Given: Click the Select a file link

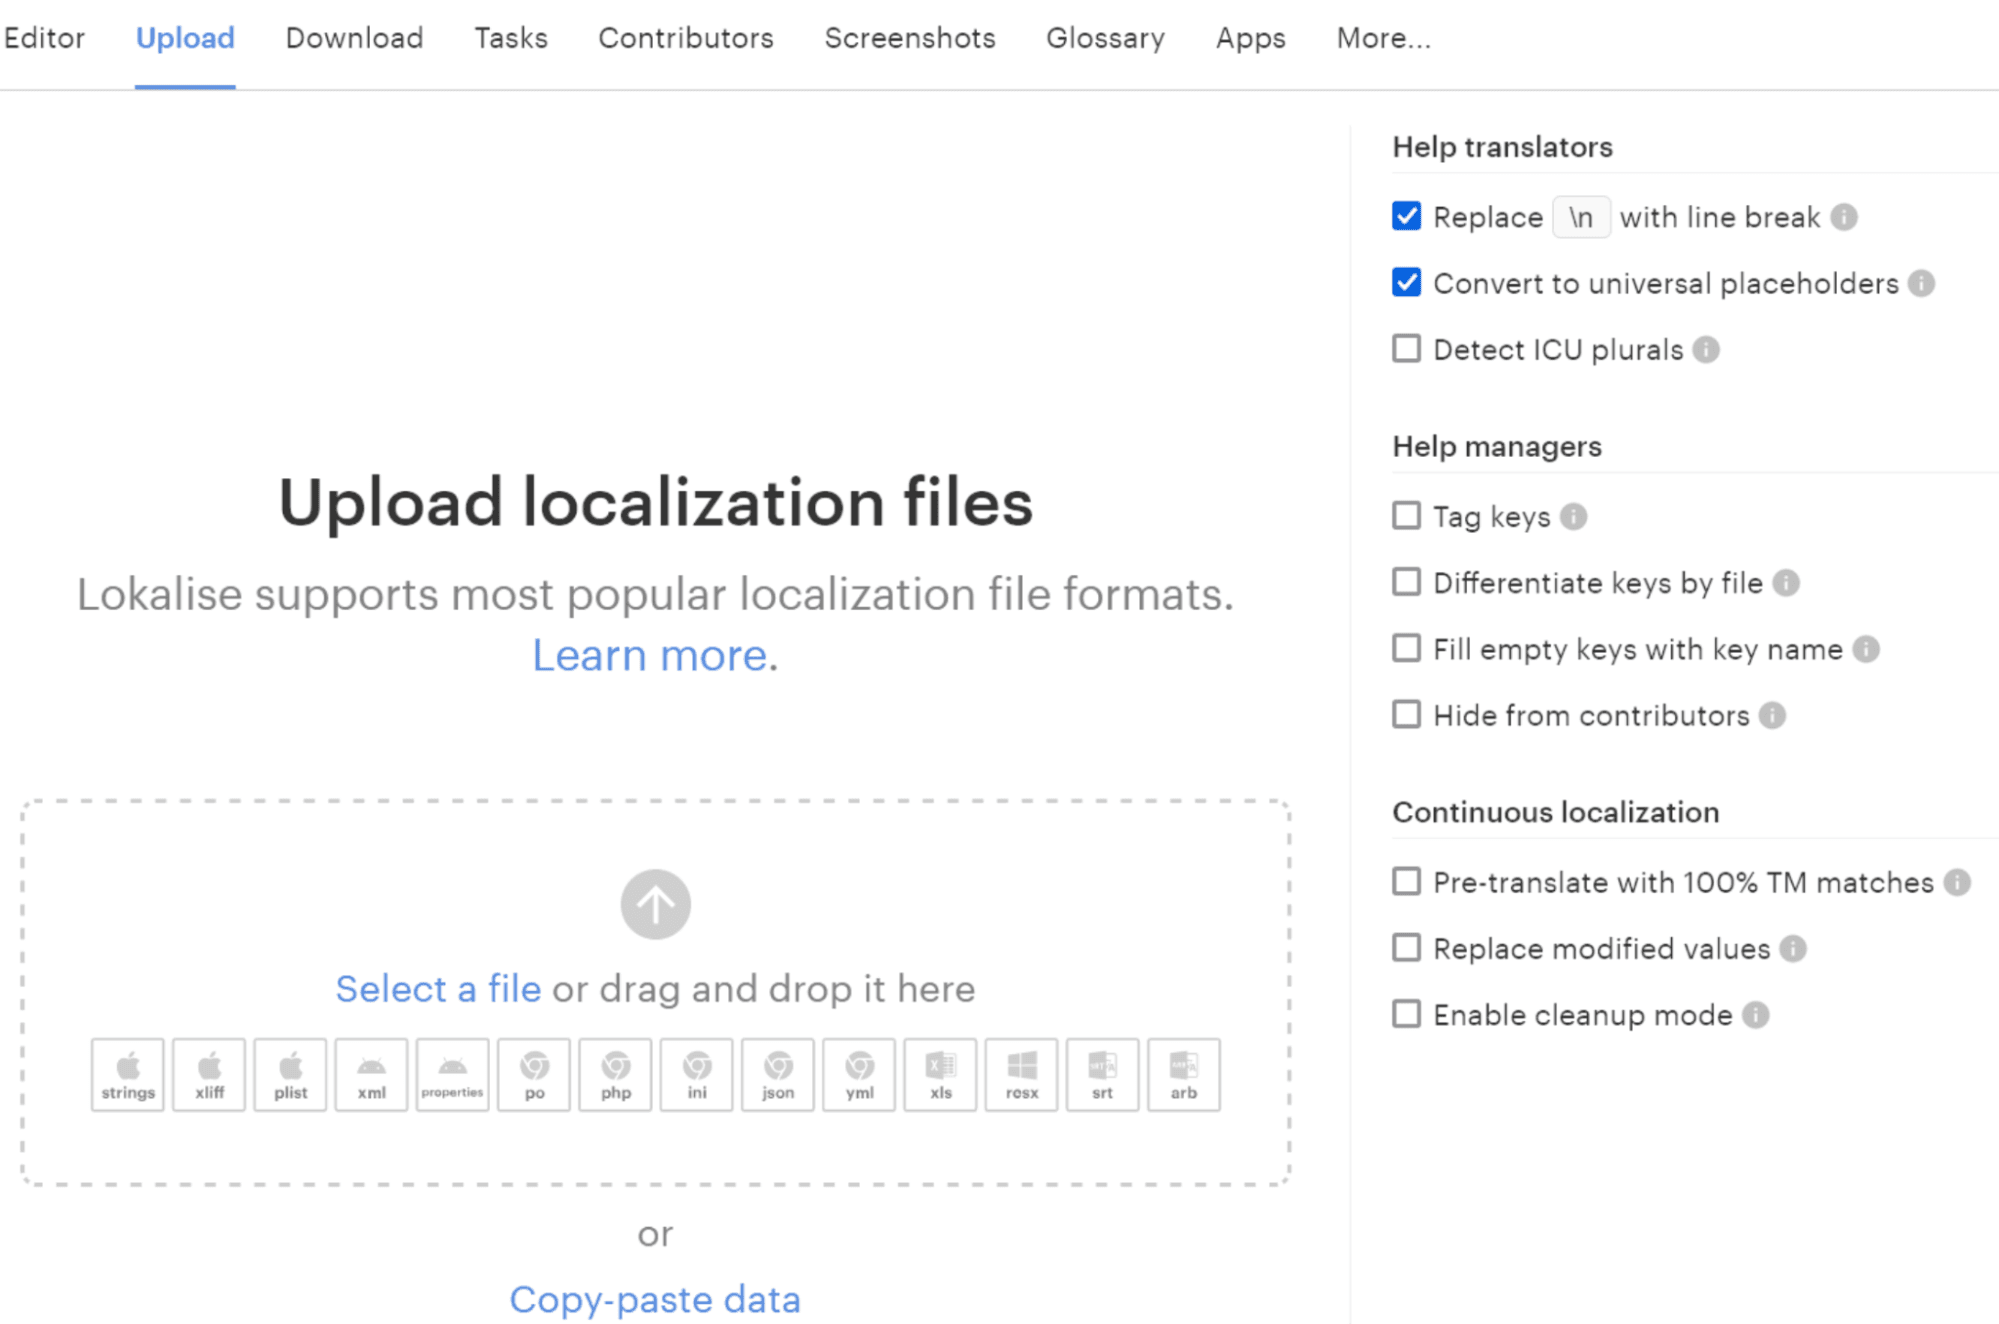Looking at the screenshot, I should tap(438, 989).
